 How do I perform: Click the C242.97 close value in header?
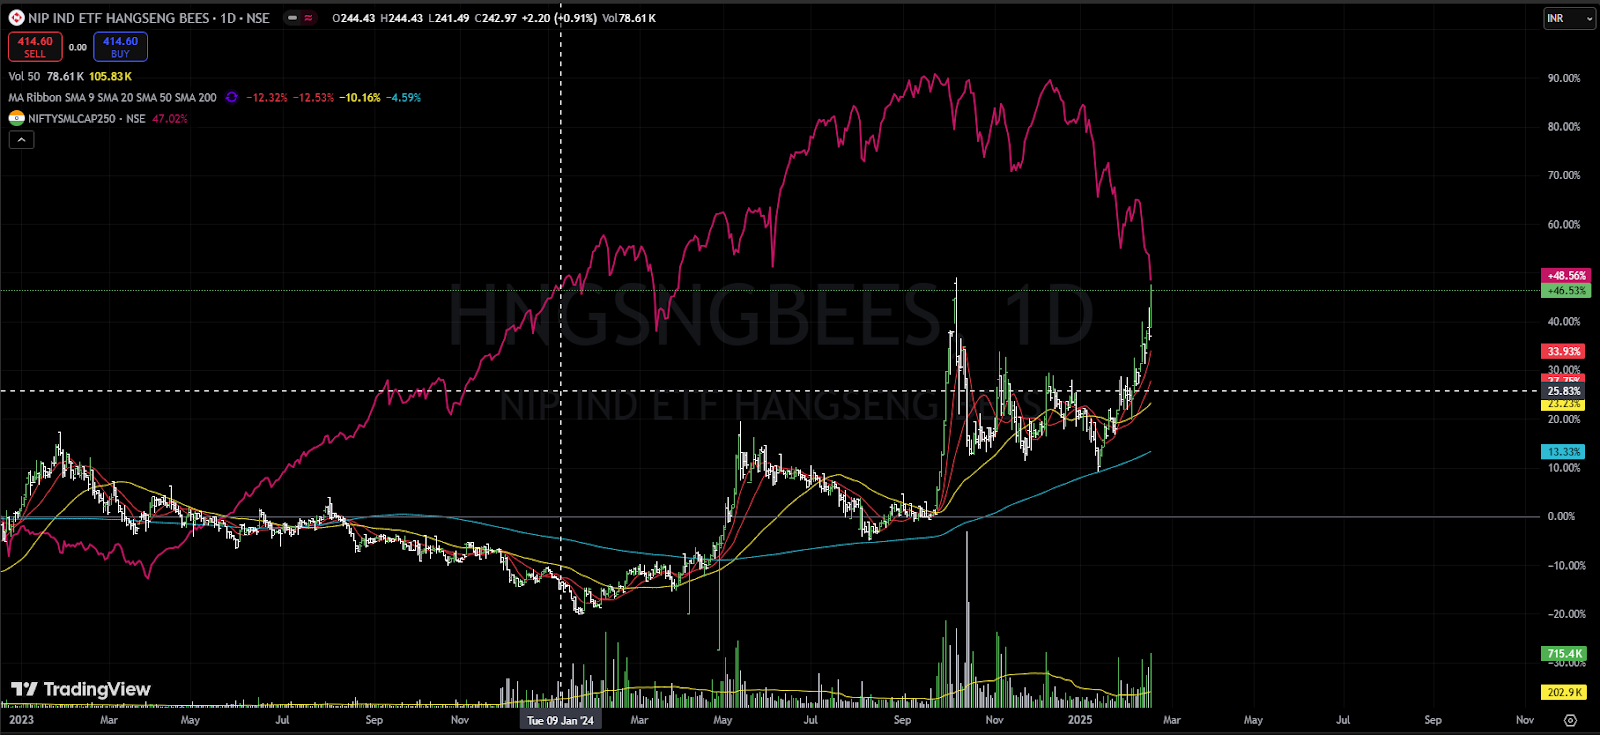[x=496, y=18]
